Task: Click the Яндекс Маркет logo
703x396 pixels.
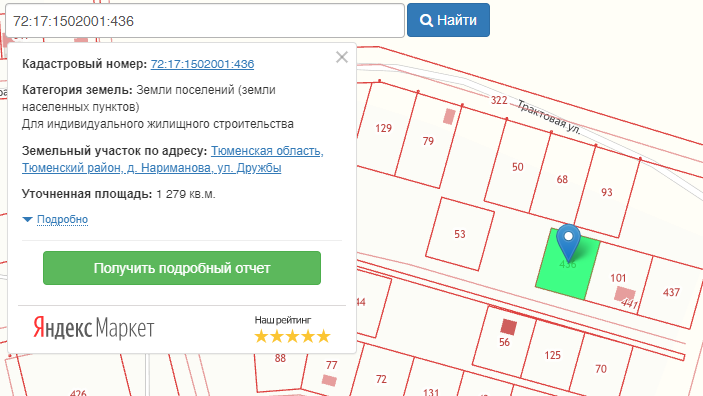Action: point(93,327)
